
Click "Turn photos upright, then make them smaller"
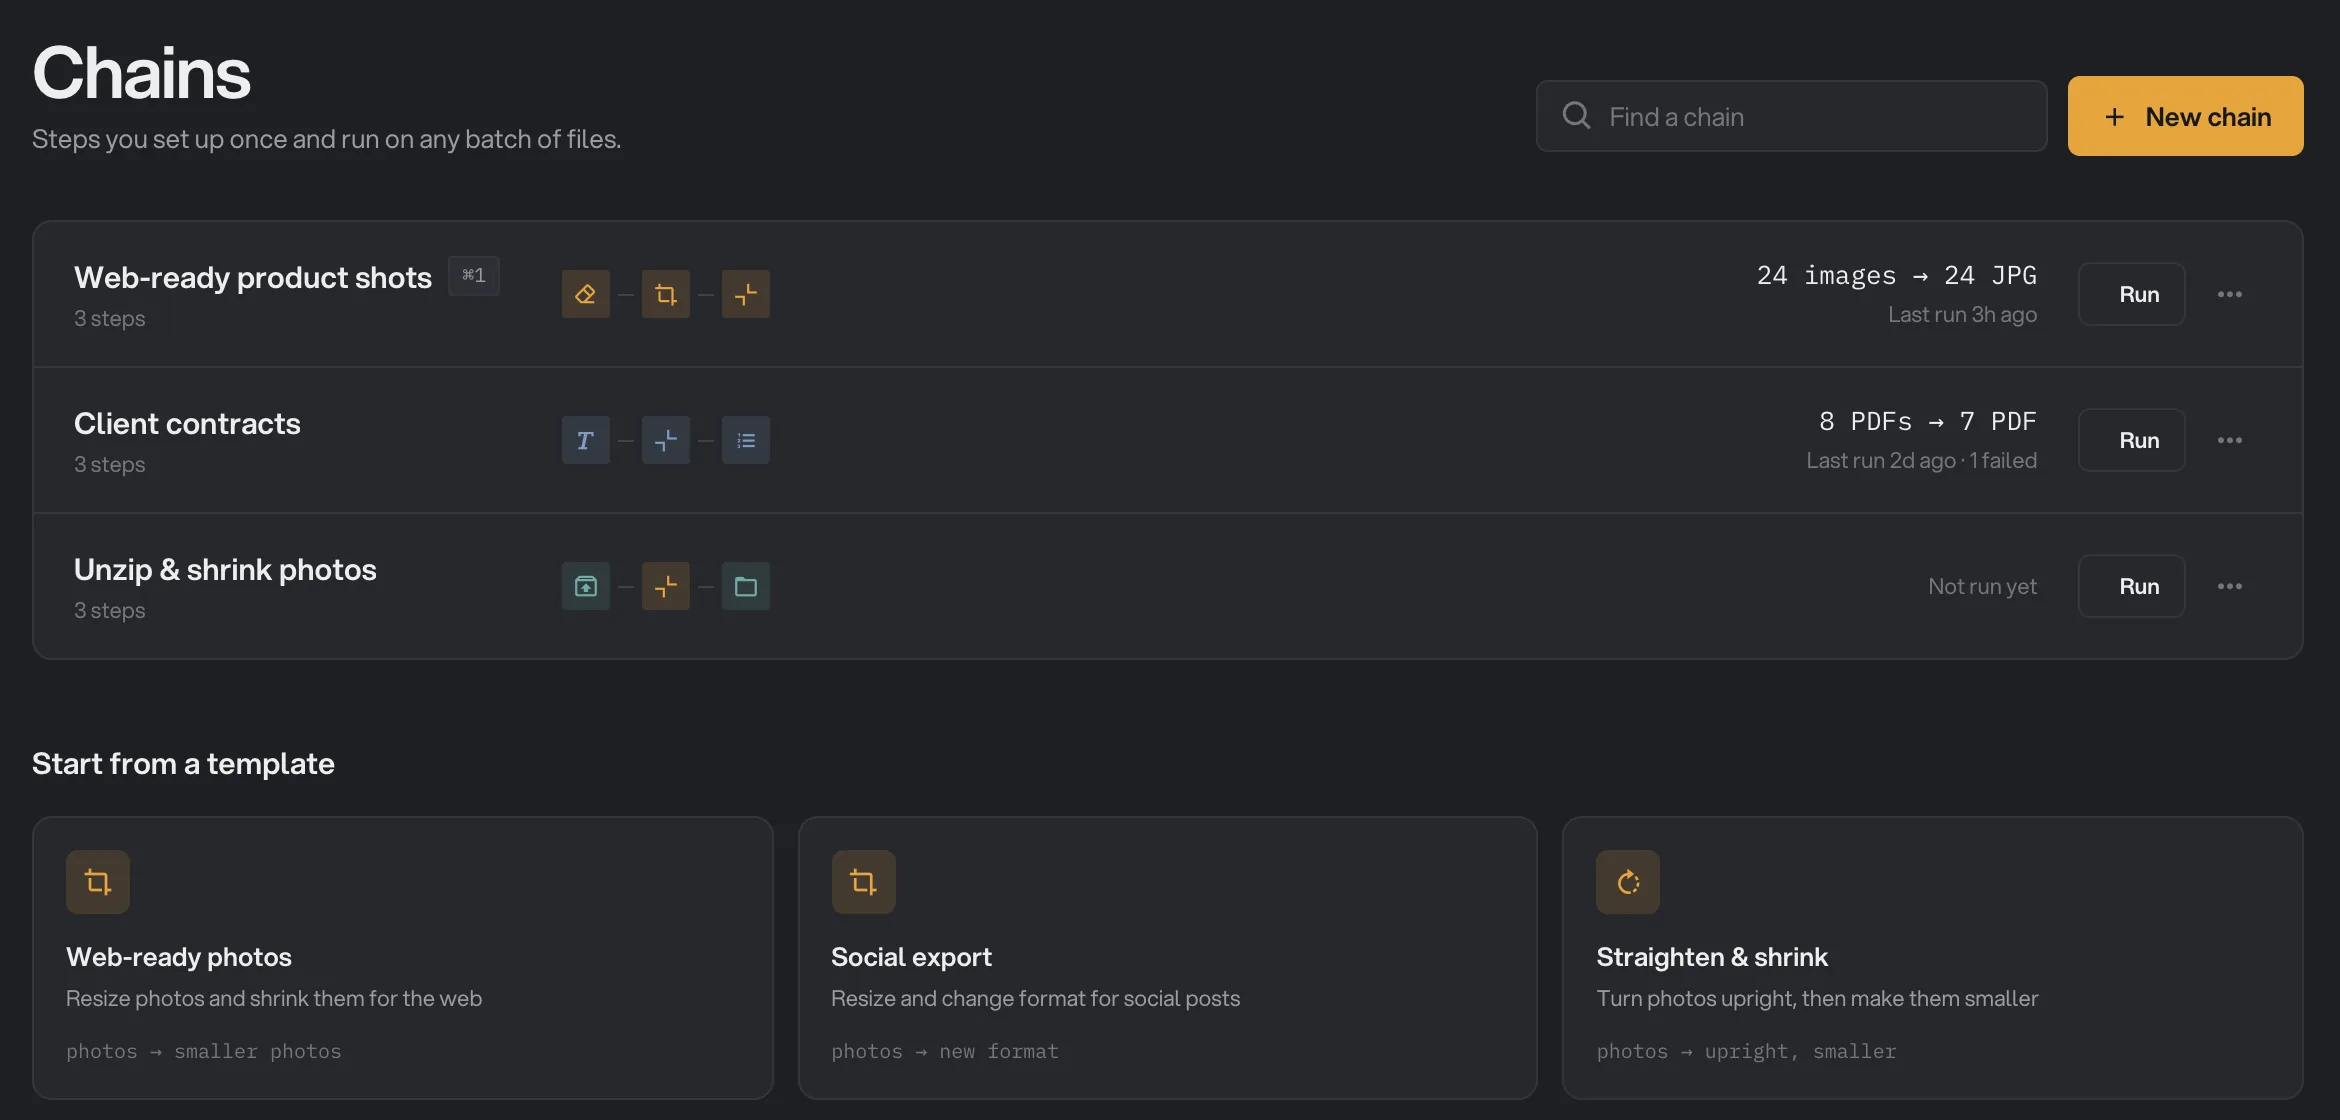coord(1817,998)
